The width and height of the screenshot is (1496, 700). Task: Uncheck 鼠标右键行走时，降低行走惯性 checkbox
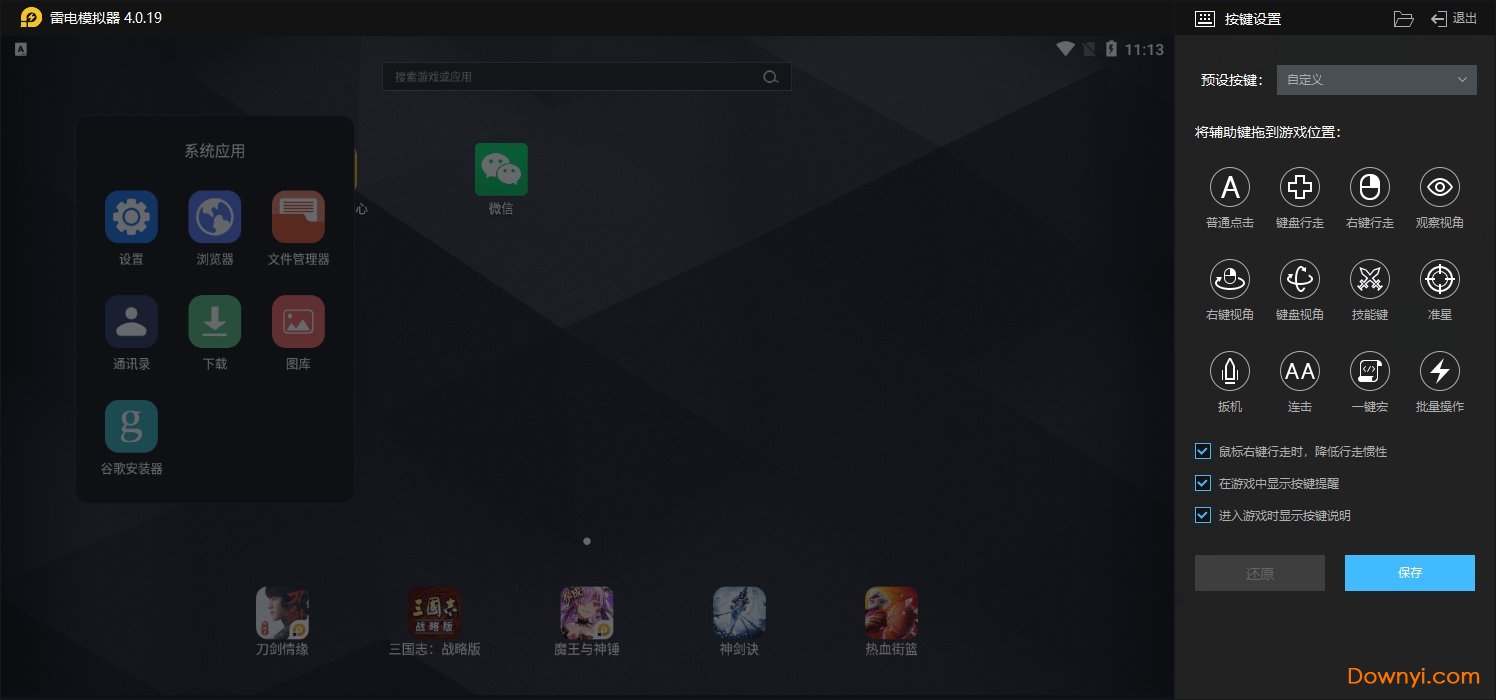[1203, 451]
